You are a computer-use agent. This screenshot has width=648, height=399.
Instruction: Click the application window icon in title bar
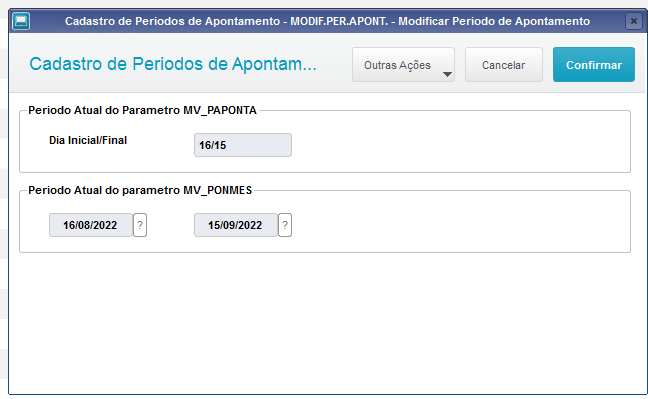21,21
